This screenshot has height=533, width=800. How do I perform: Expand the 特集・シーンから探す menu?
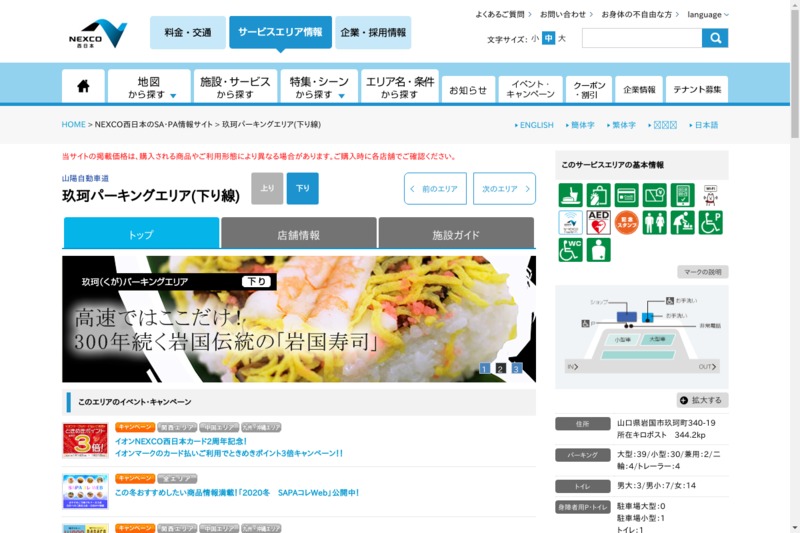point(319,87)
